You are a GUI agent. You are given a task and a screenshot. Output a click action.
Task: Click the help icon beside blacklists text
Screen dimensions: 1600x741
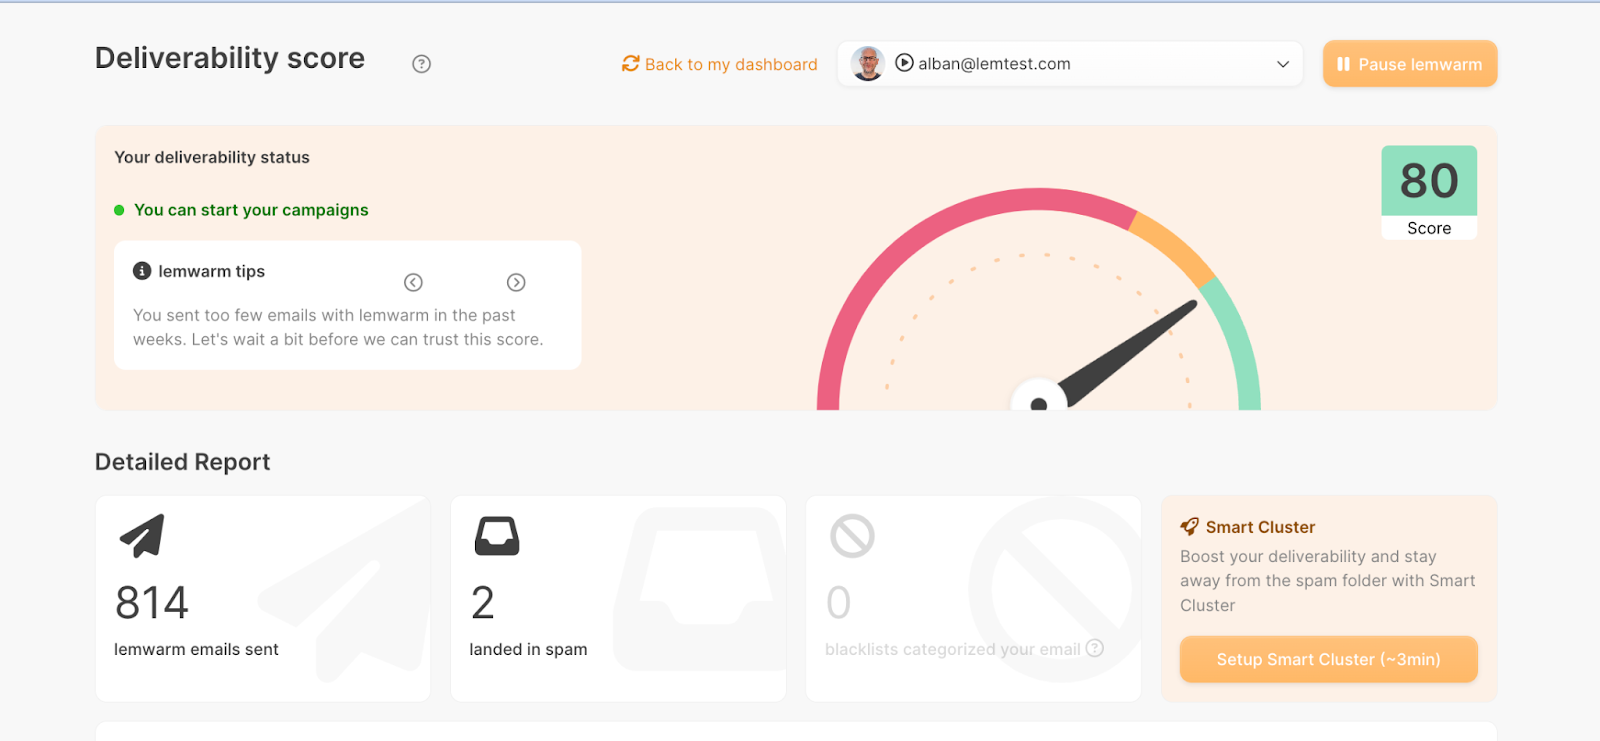tap(1095, 648)
